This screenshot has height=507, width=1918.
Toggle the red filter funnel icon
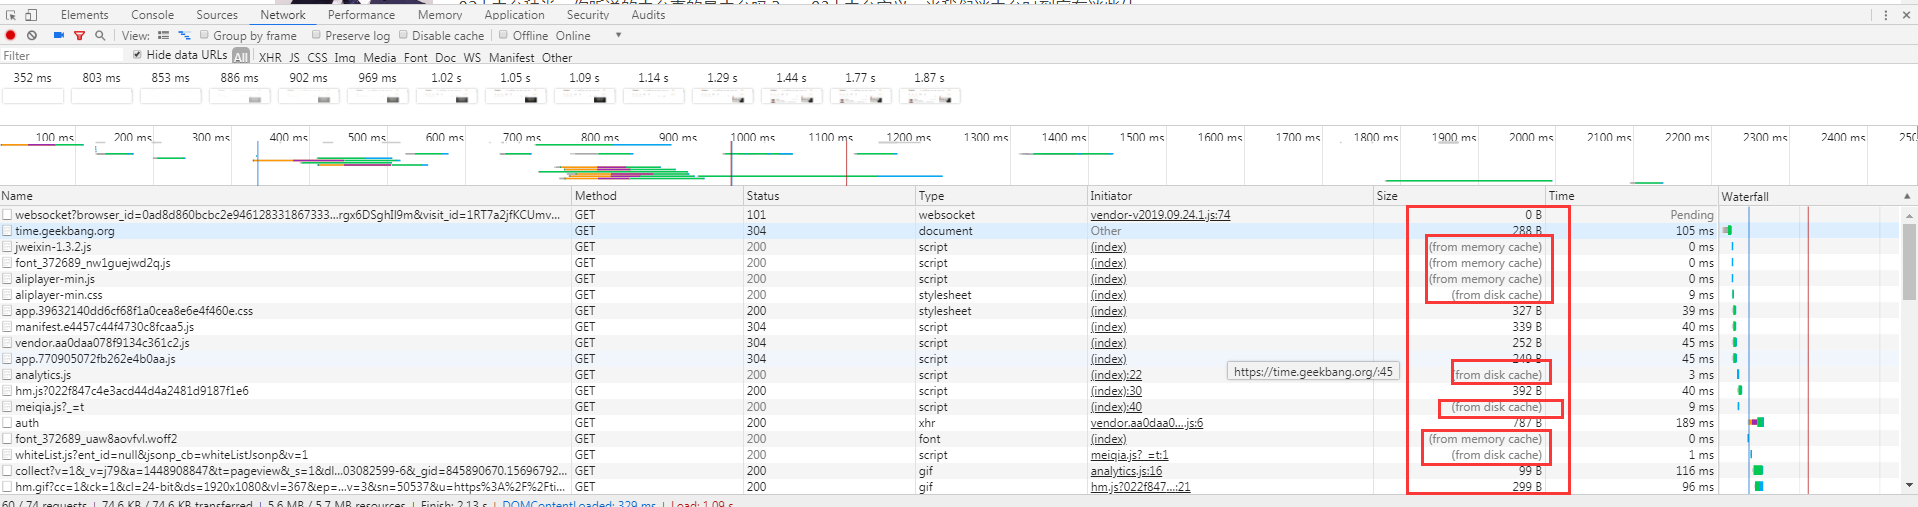click(79, 36)
